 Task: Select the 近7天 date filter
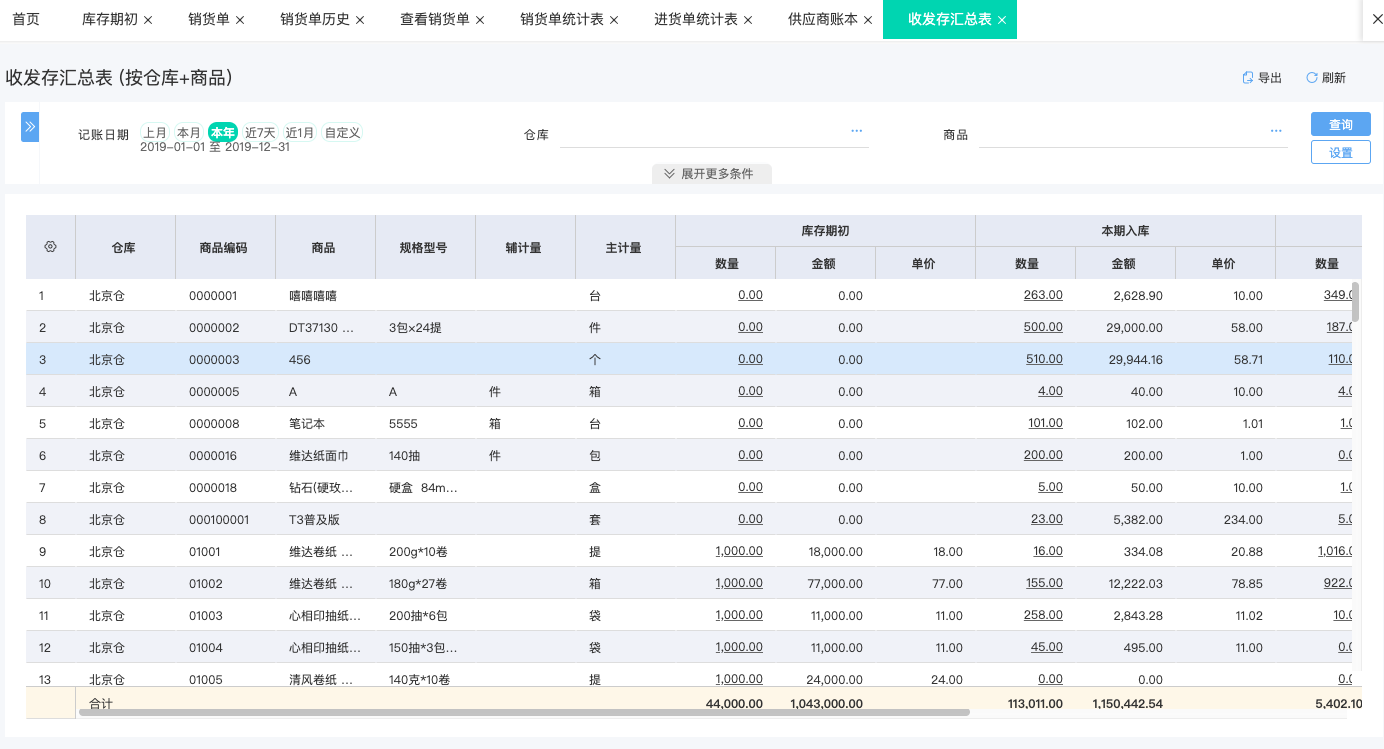coord(259,131)
